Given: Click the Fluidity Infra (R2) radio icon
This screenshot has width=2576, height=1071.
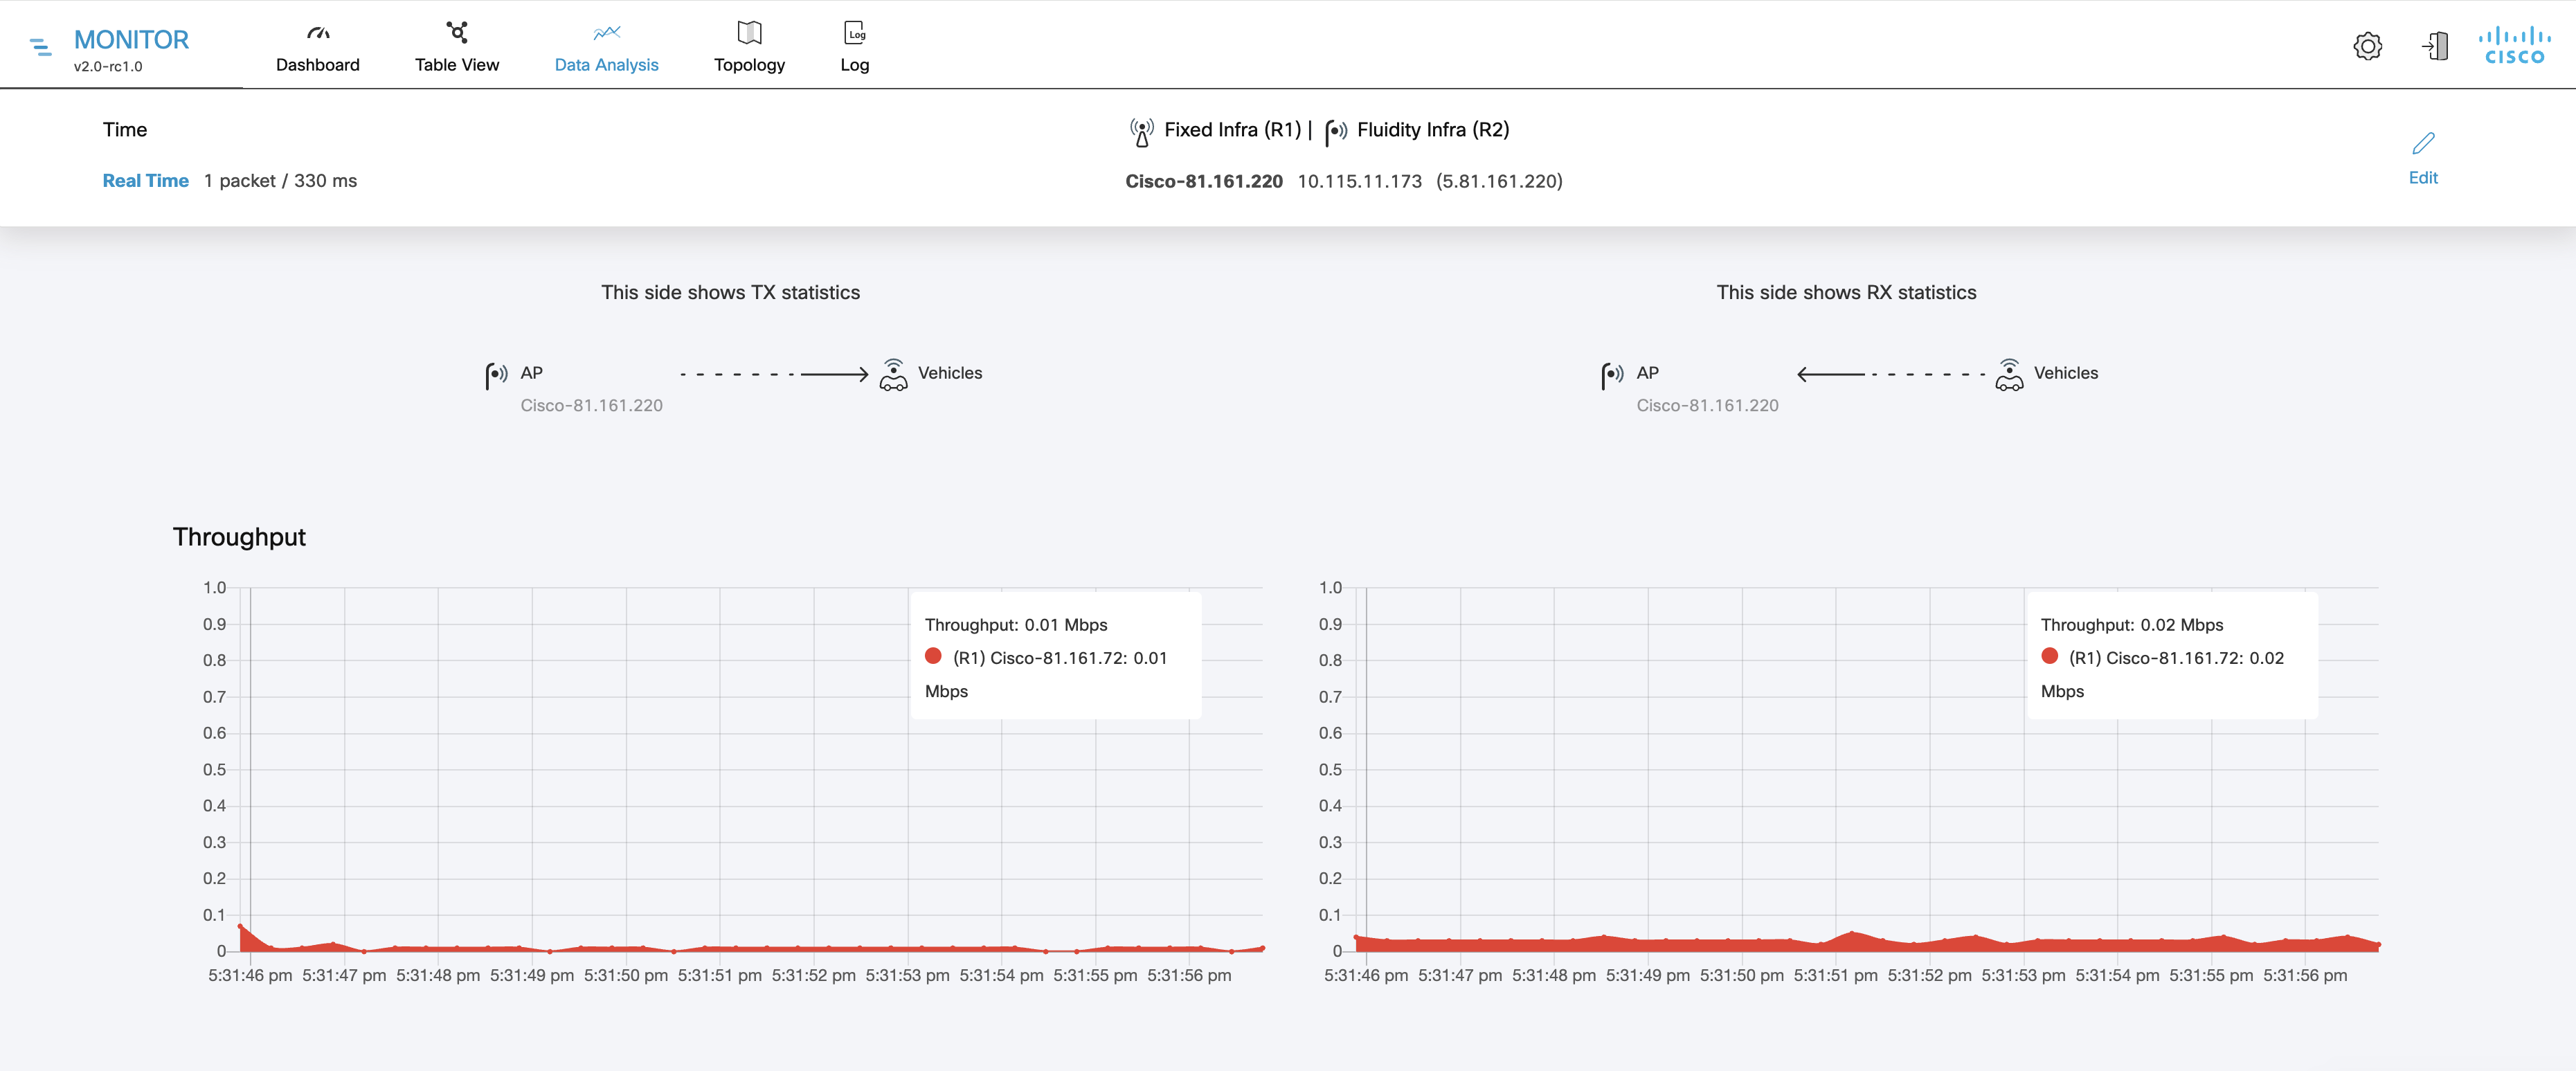Looking at the screenshot, I should tap(1335, 132).
